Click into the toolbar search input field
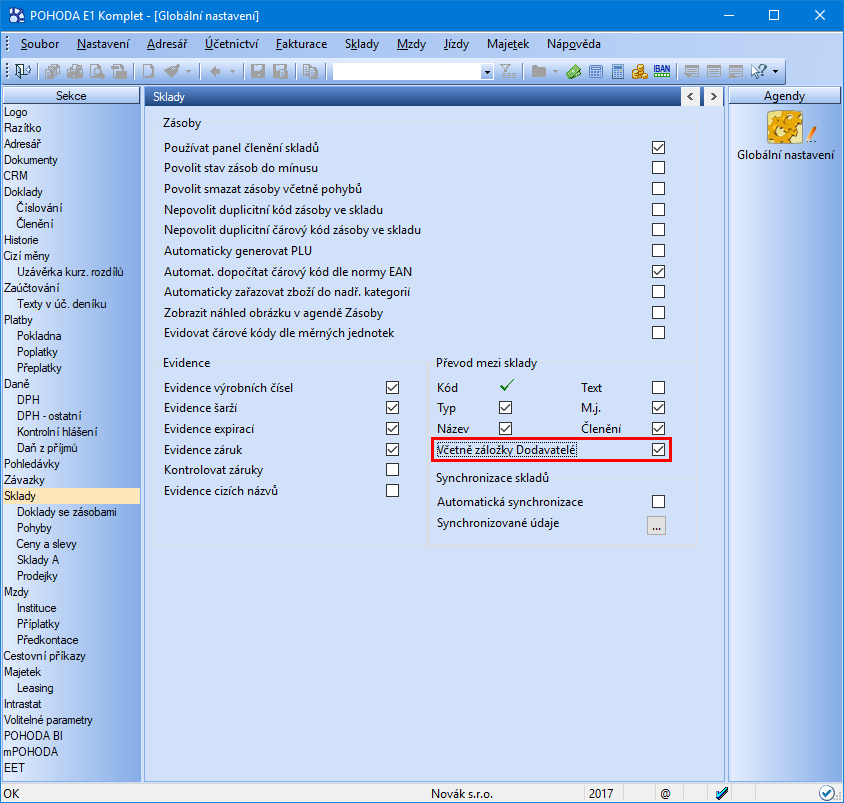Viewport: 844px width, 803px height. tap(407, 72)
